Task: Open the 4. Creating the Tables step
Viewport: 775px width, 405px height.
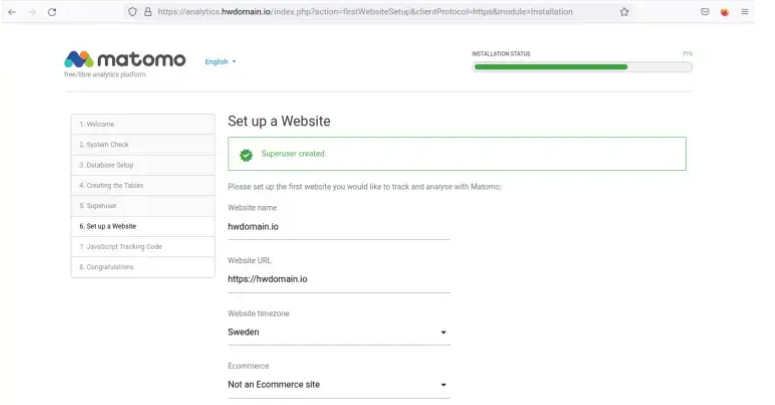Action: (143, 185)
